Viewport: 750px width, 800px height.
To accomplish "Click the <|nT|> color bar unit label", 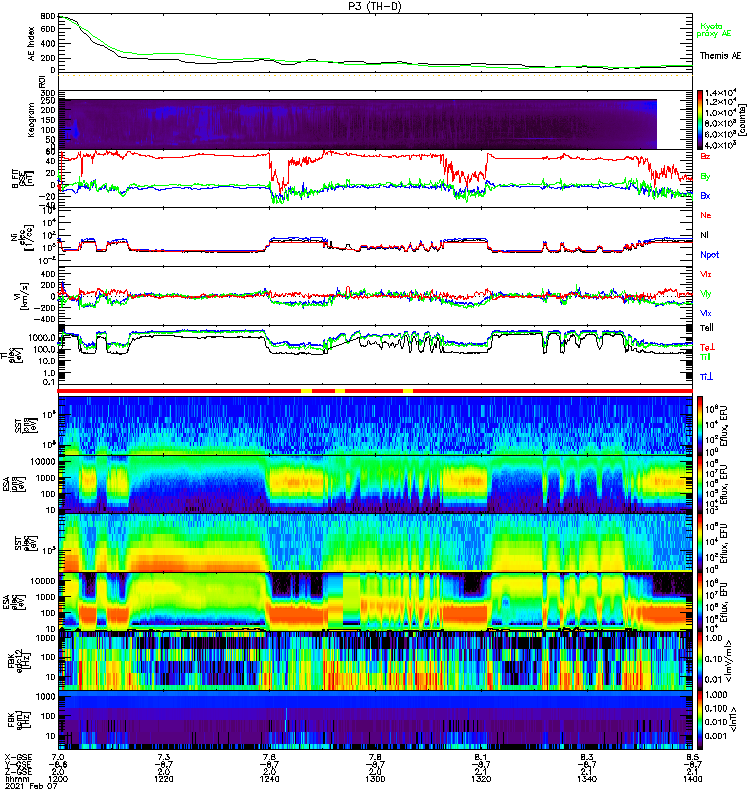I will (736, 719).
